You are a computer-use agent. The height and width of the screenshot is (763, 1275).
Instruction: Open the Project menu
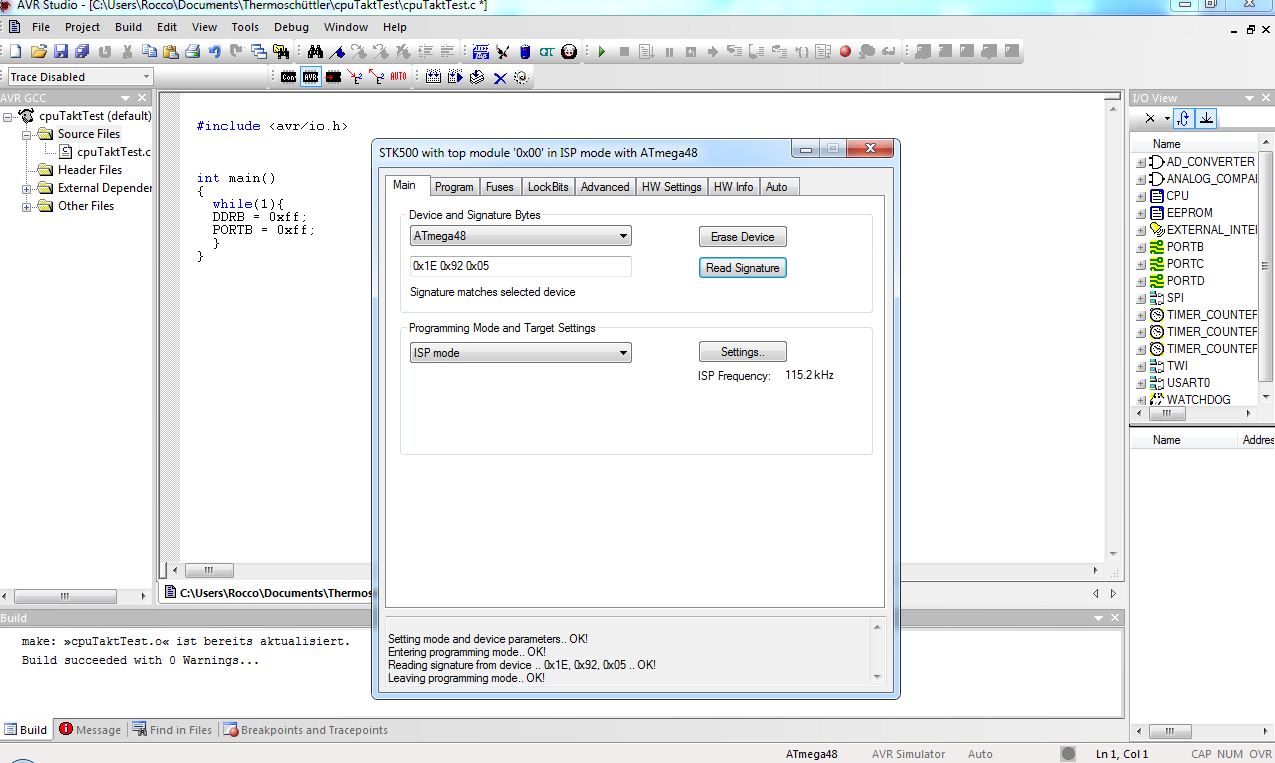[82, 27]
